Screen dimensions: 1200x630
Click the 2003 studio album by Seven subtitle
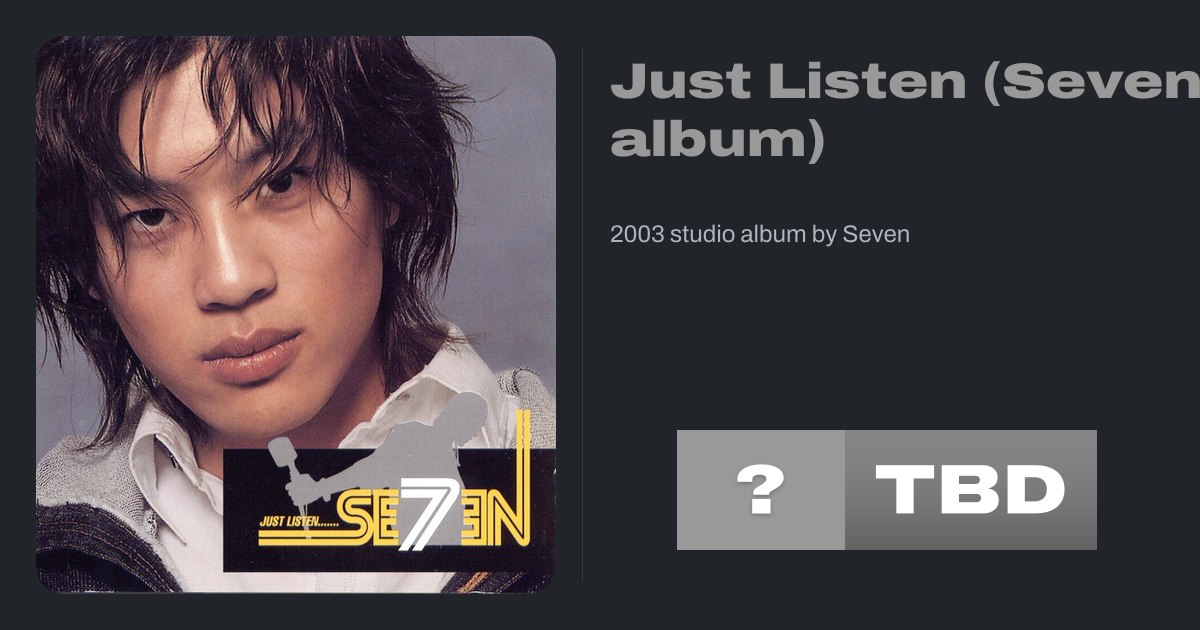[x=760, y=235]
